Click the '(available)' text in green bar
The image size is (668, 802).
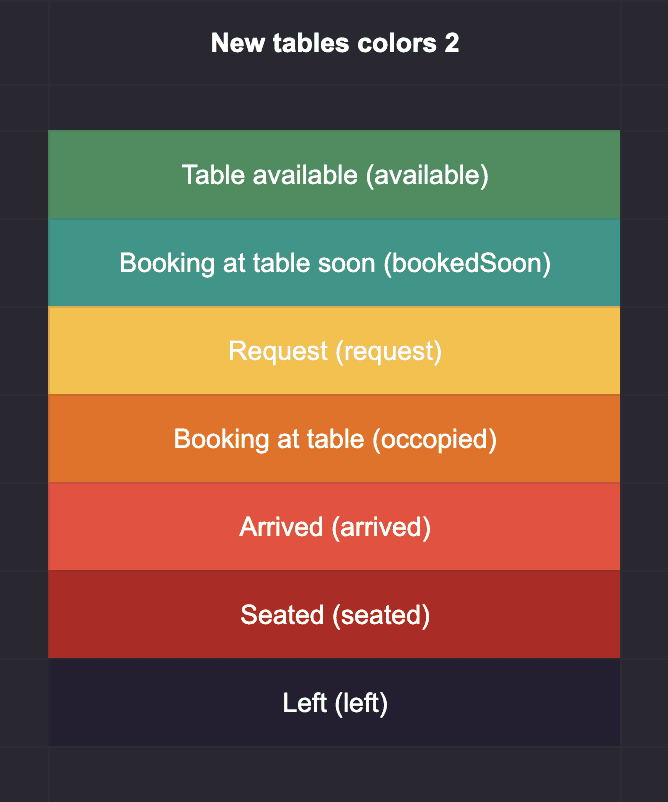(x=427, y=175)
